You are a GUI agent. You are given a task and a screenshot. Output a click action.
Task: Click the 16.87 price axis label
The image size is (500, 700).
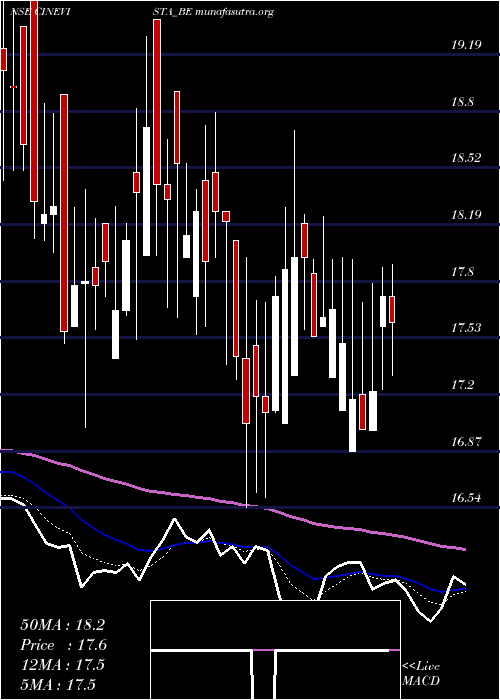coord(465,442)
